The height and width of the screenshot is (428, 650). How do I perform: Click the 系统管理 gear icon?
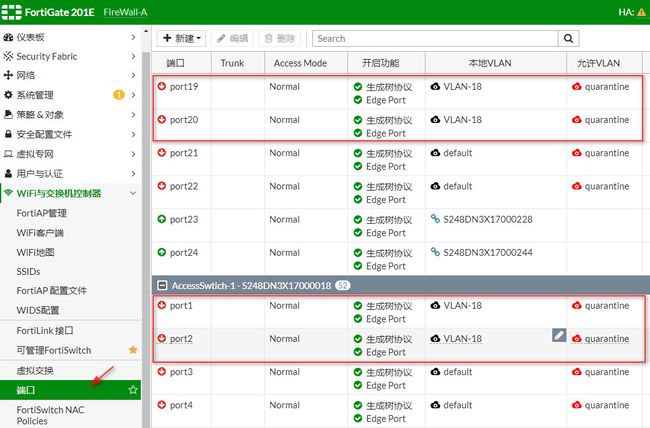(8, 95)
